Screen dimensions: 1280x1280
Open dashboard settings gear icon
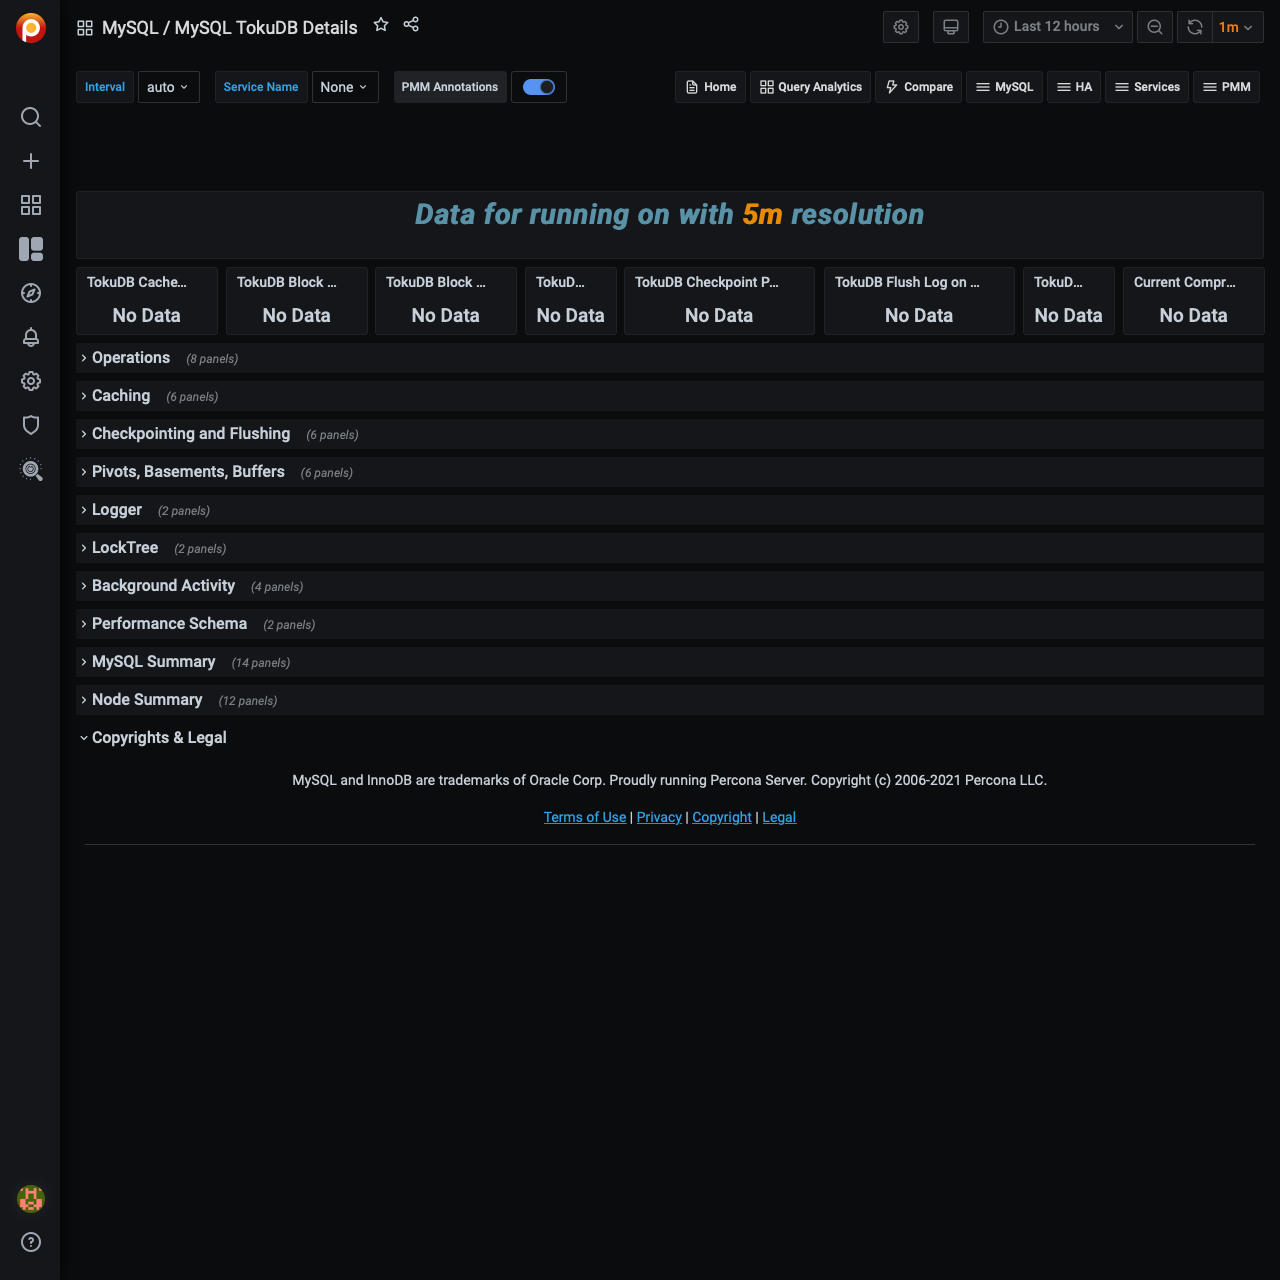click(x=901, y=27)
